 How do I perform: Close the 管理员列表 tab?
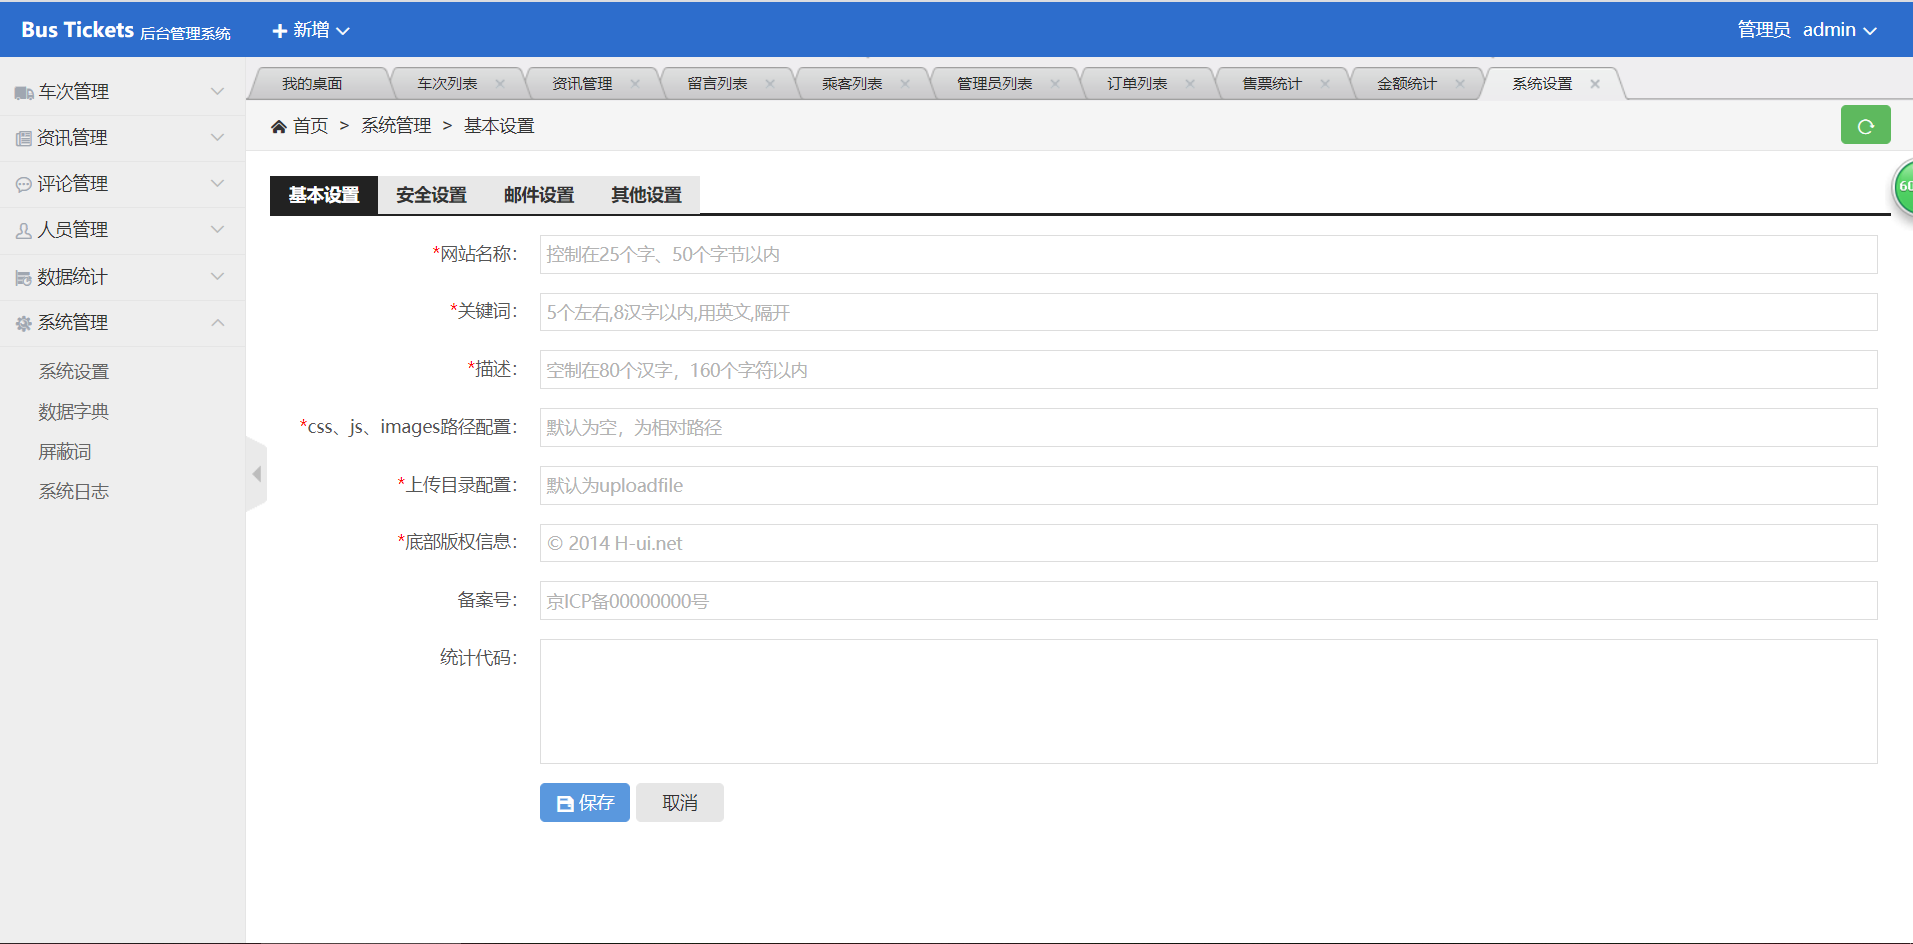1055,84
